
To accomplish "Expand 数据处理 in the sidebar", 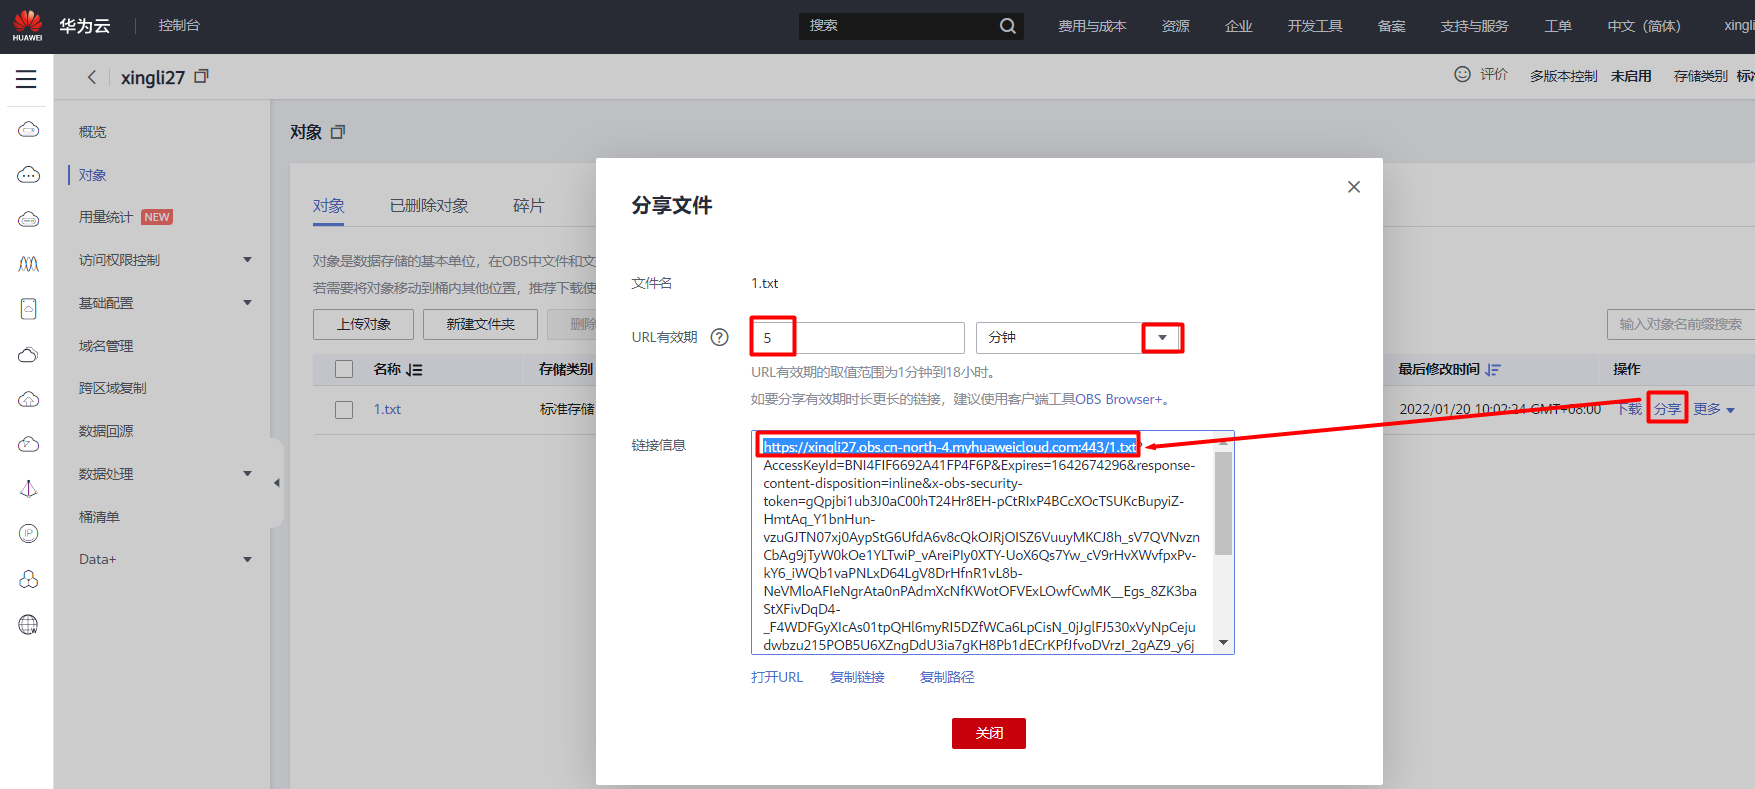I will coord(247,474).
